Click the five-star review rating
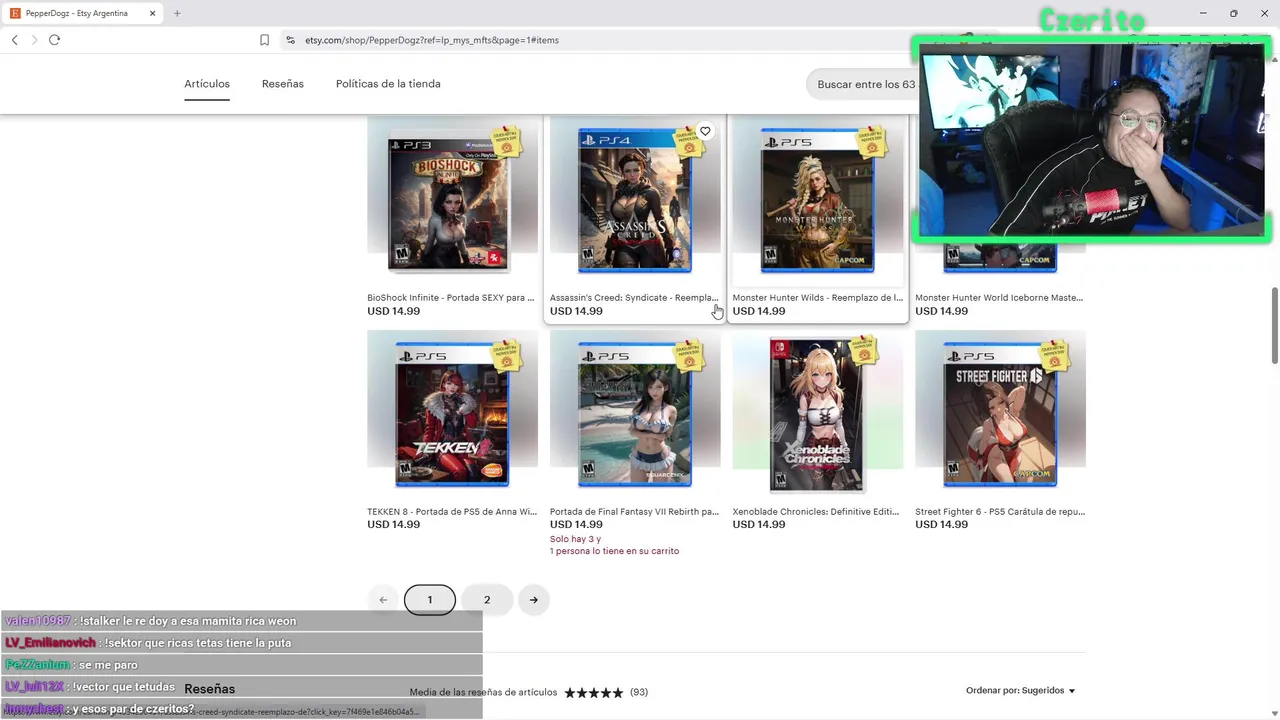 click(x=594, y=692)
